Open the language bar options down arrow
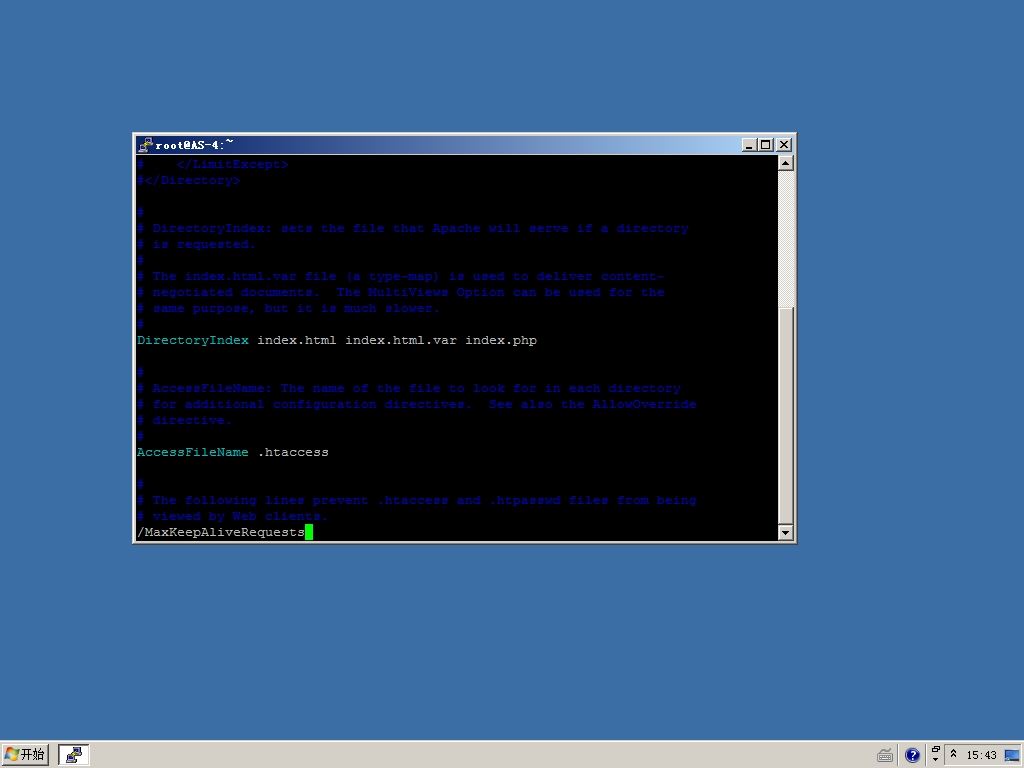1024x768 pixels. tap(936, 760)
